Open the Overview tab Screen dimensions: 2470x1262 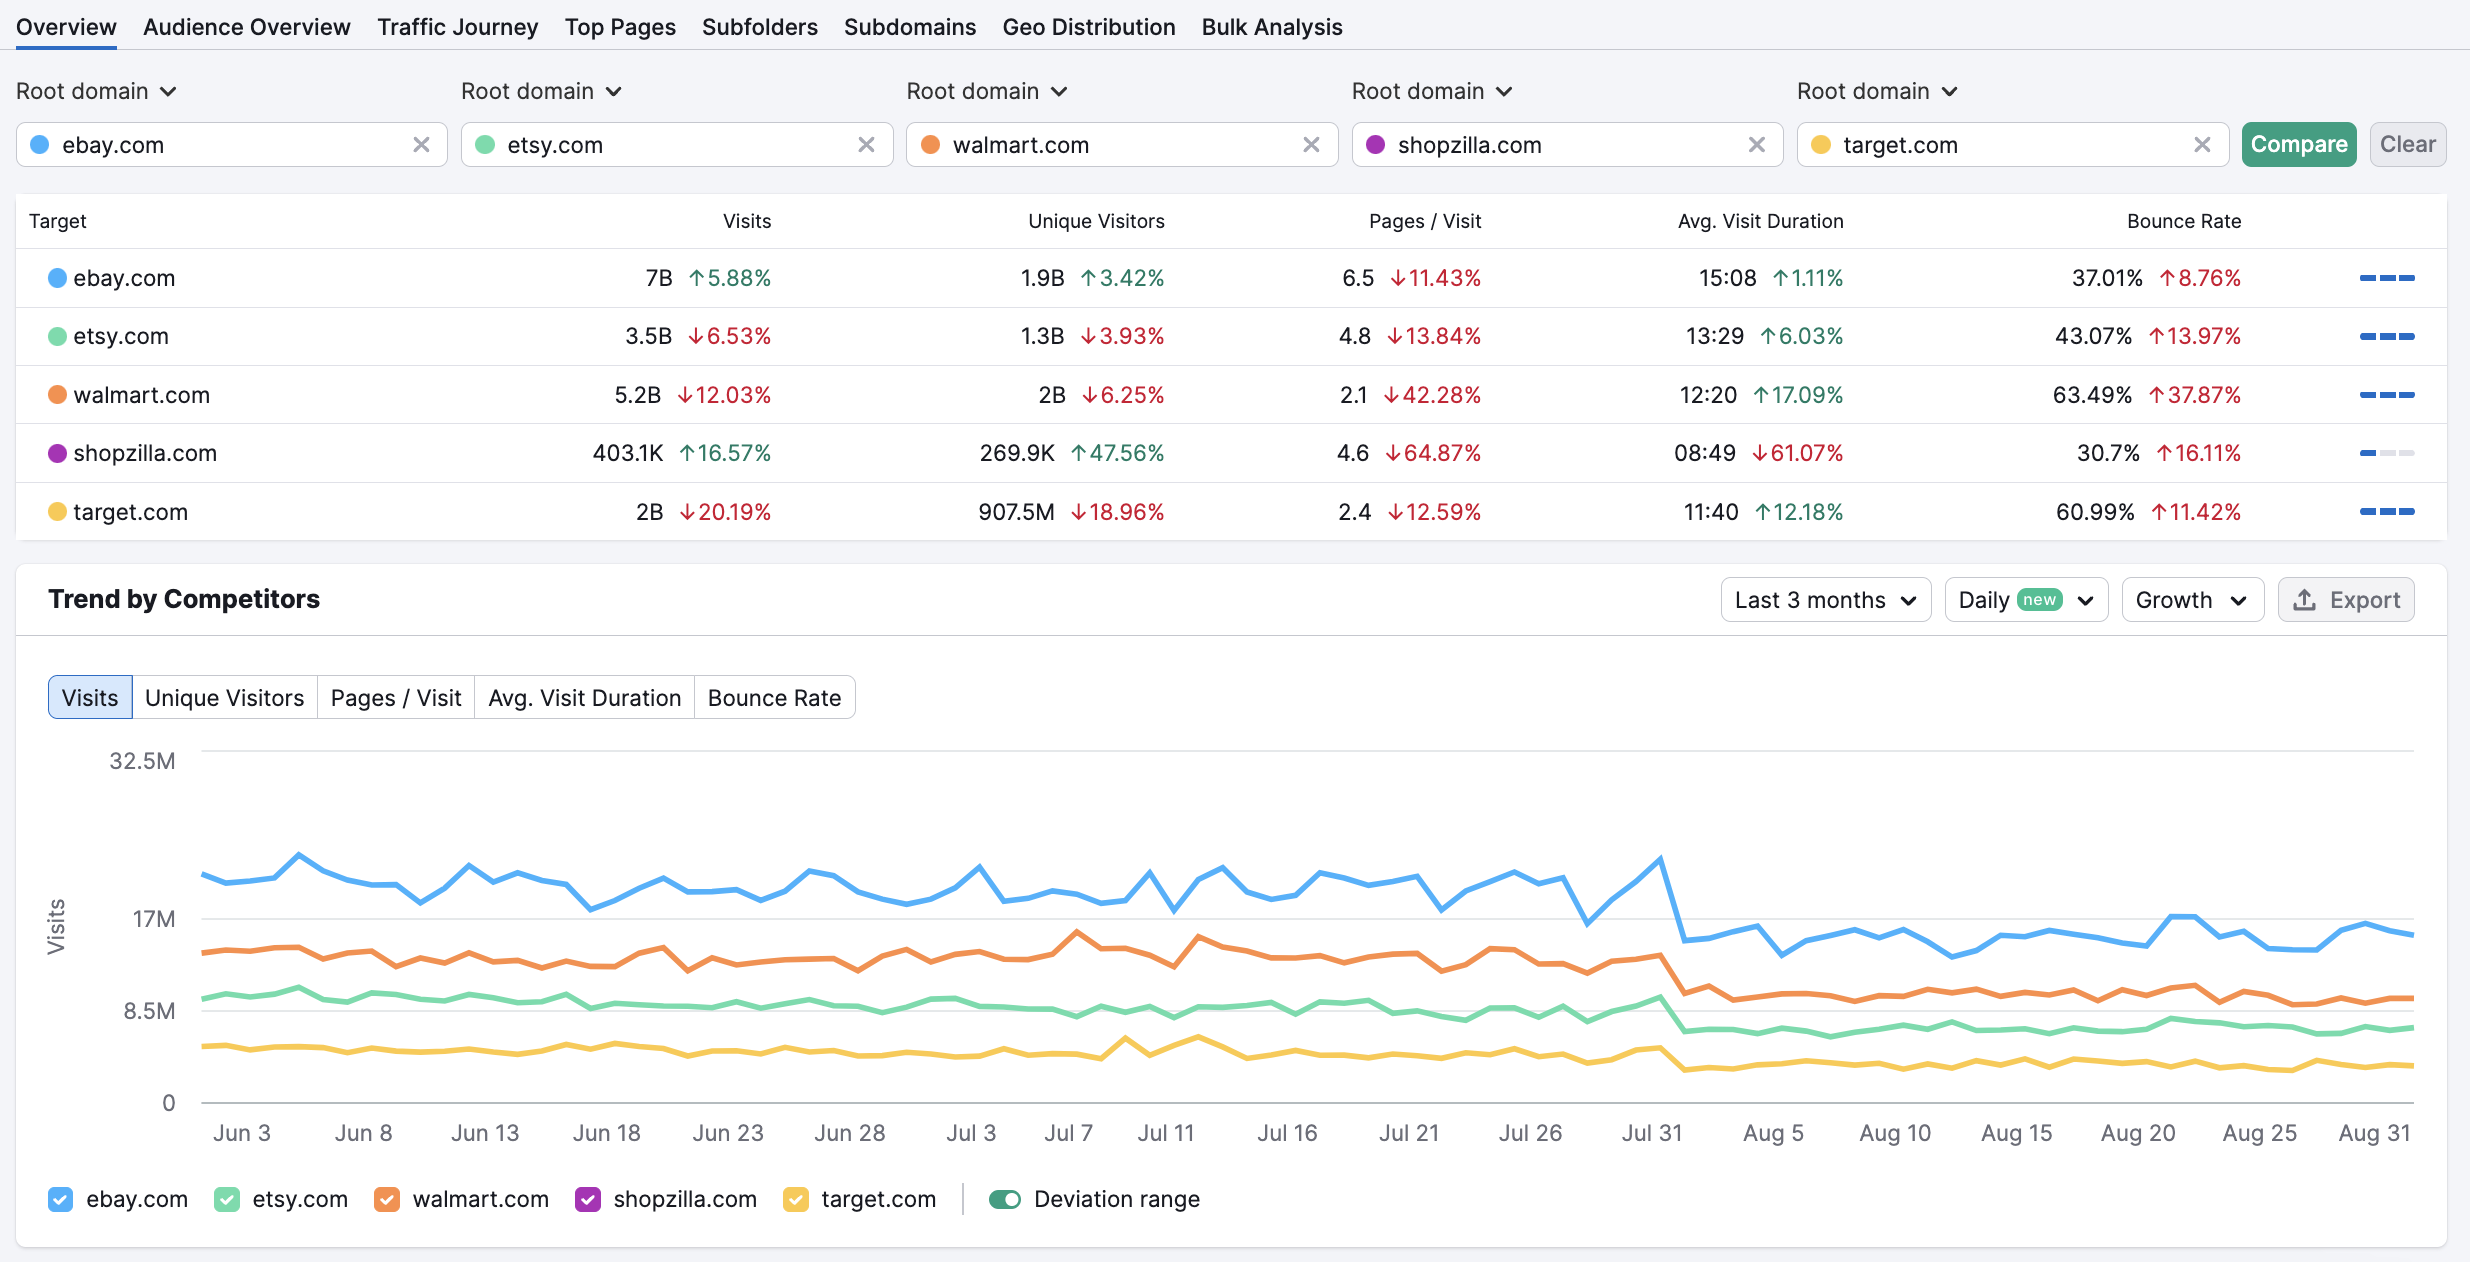click(x=66, y=27)
